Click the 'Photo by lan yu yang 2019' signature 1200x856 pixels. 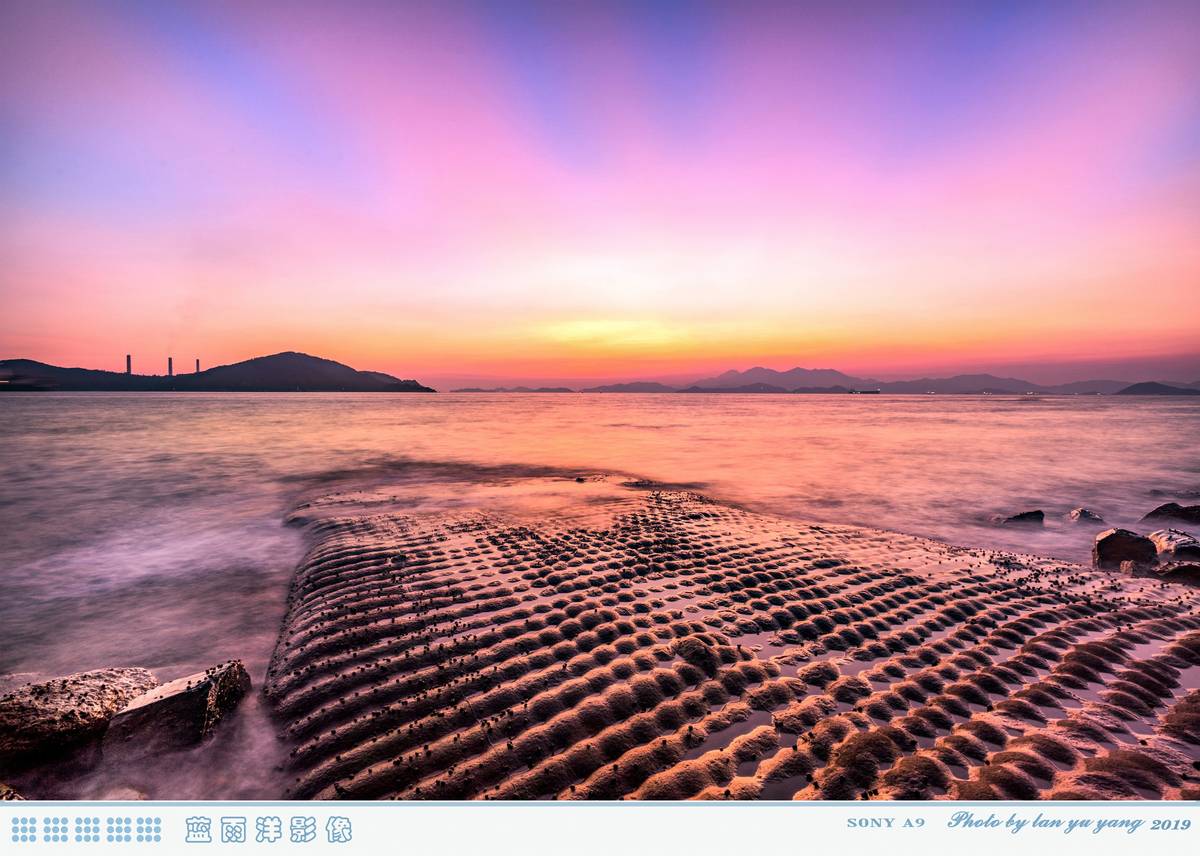[1069, 822]
